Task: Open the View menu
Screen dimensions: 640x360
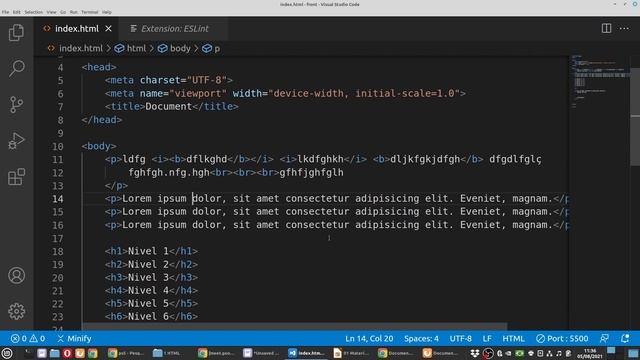Action: 51,12
